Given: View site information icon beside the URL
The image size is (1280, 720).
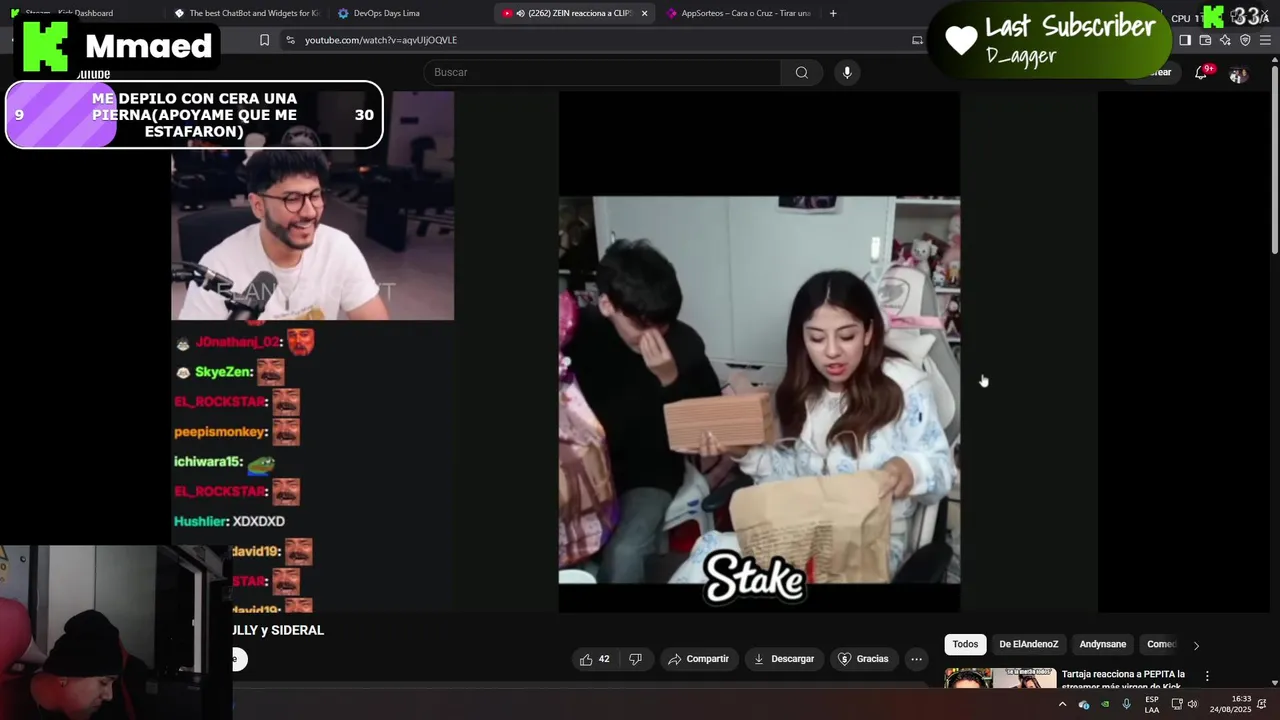Looking at the screenshot, I should [290, 40].
